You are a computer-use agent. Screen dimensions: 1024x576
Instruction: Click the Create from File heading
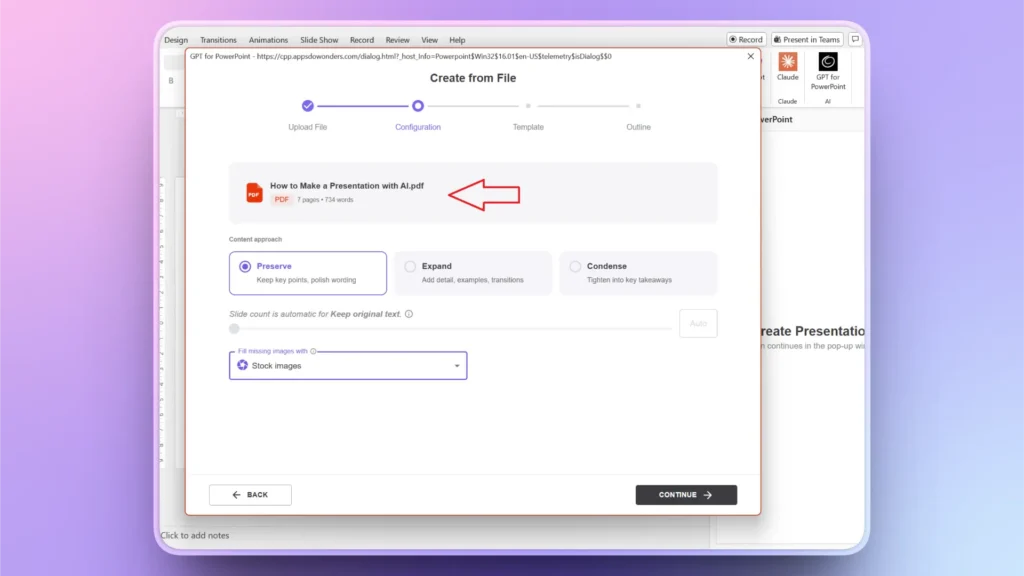(x=473, y=78)
